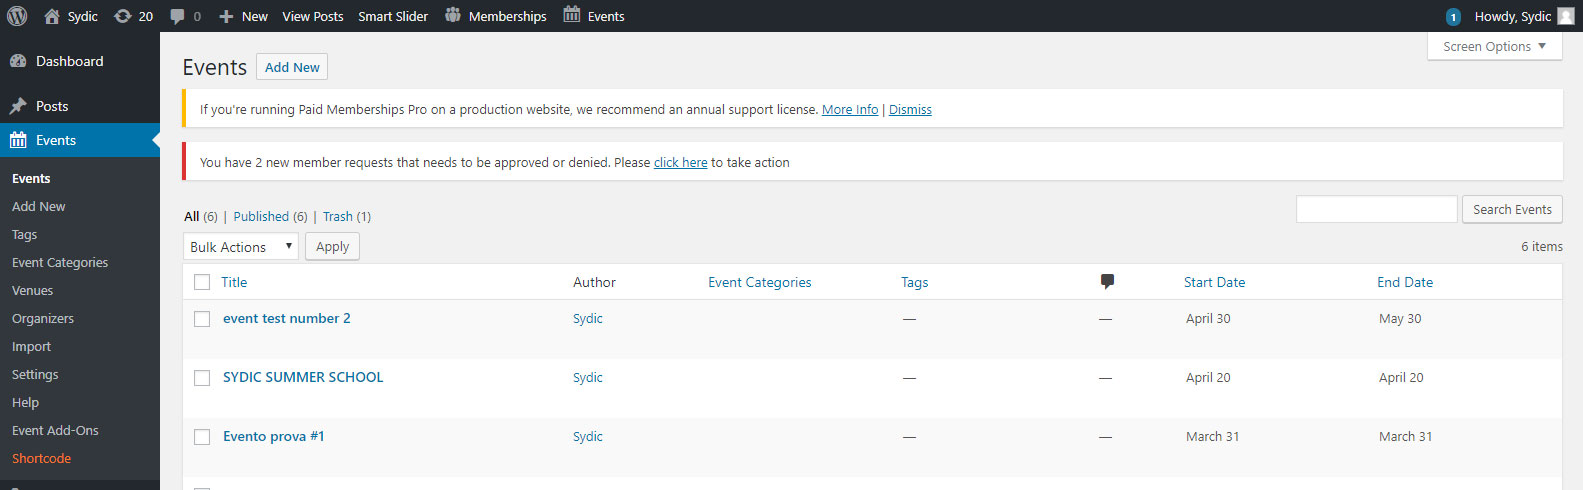Go to Event Categories in the sidebar
1583x490 pixels.
60,262
